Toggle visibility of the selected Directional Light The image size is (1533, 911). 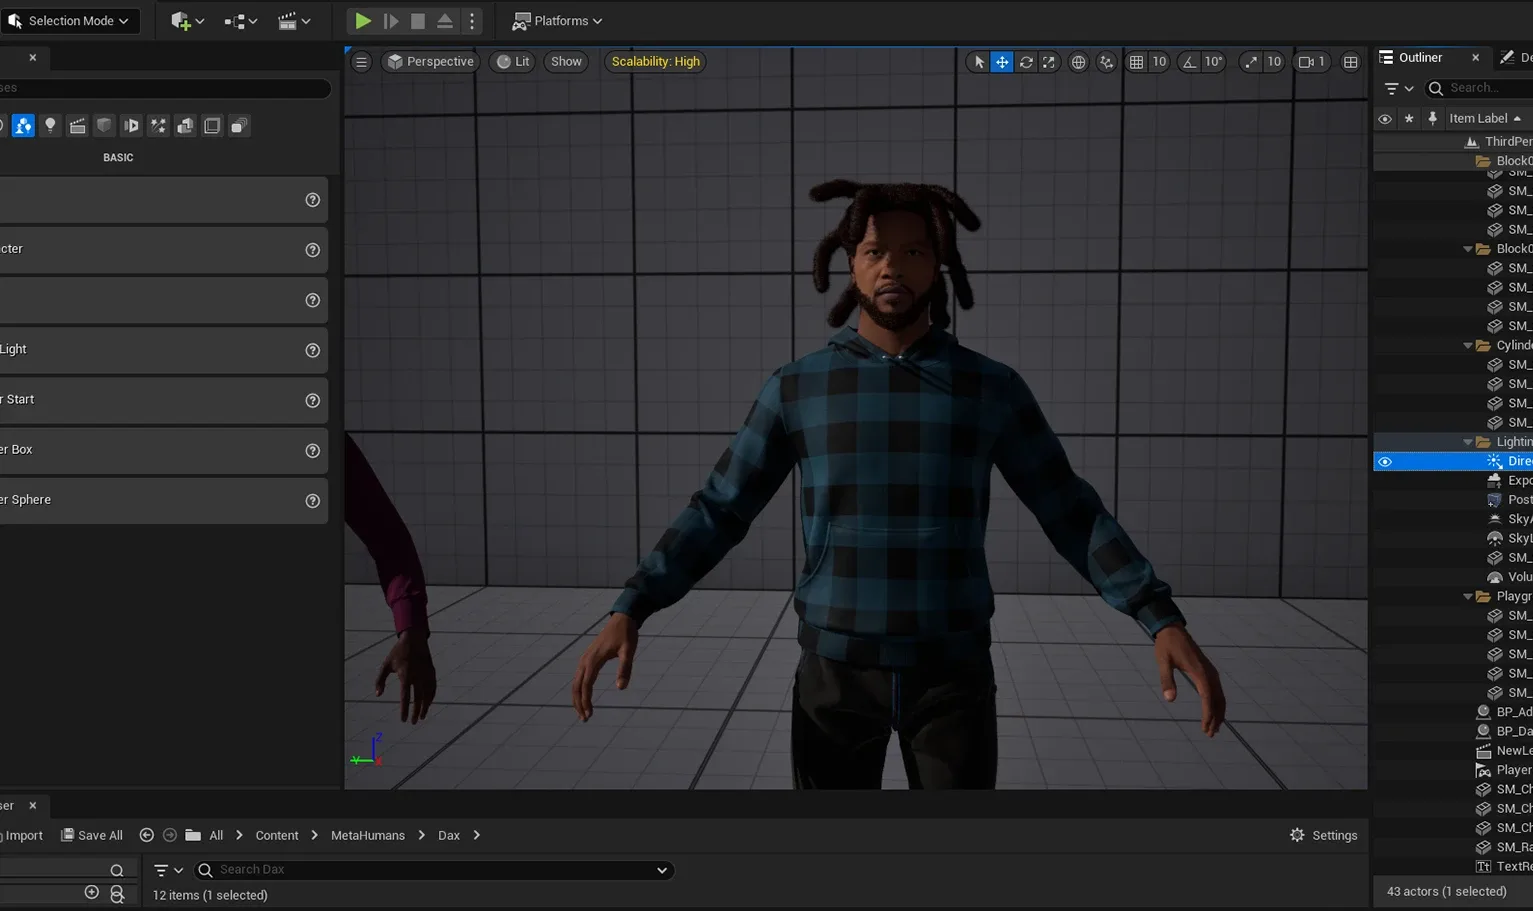tap(1385, 461)
